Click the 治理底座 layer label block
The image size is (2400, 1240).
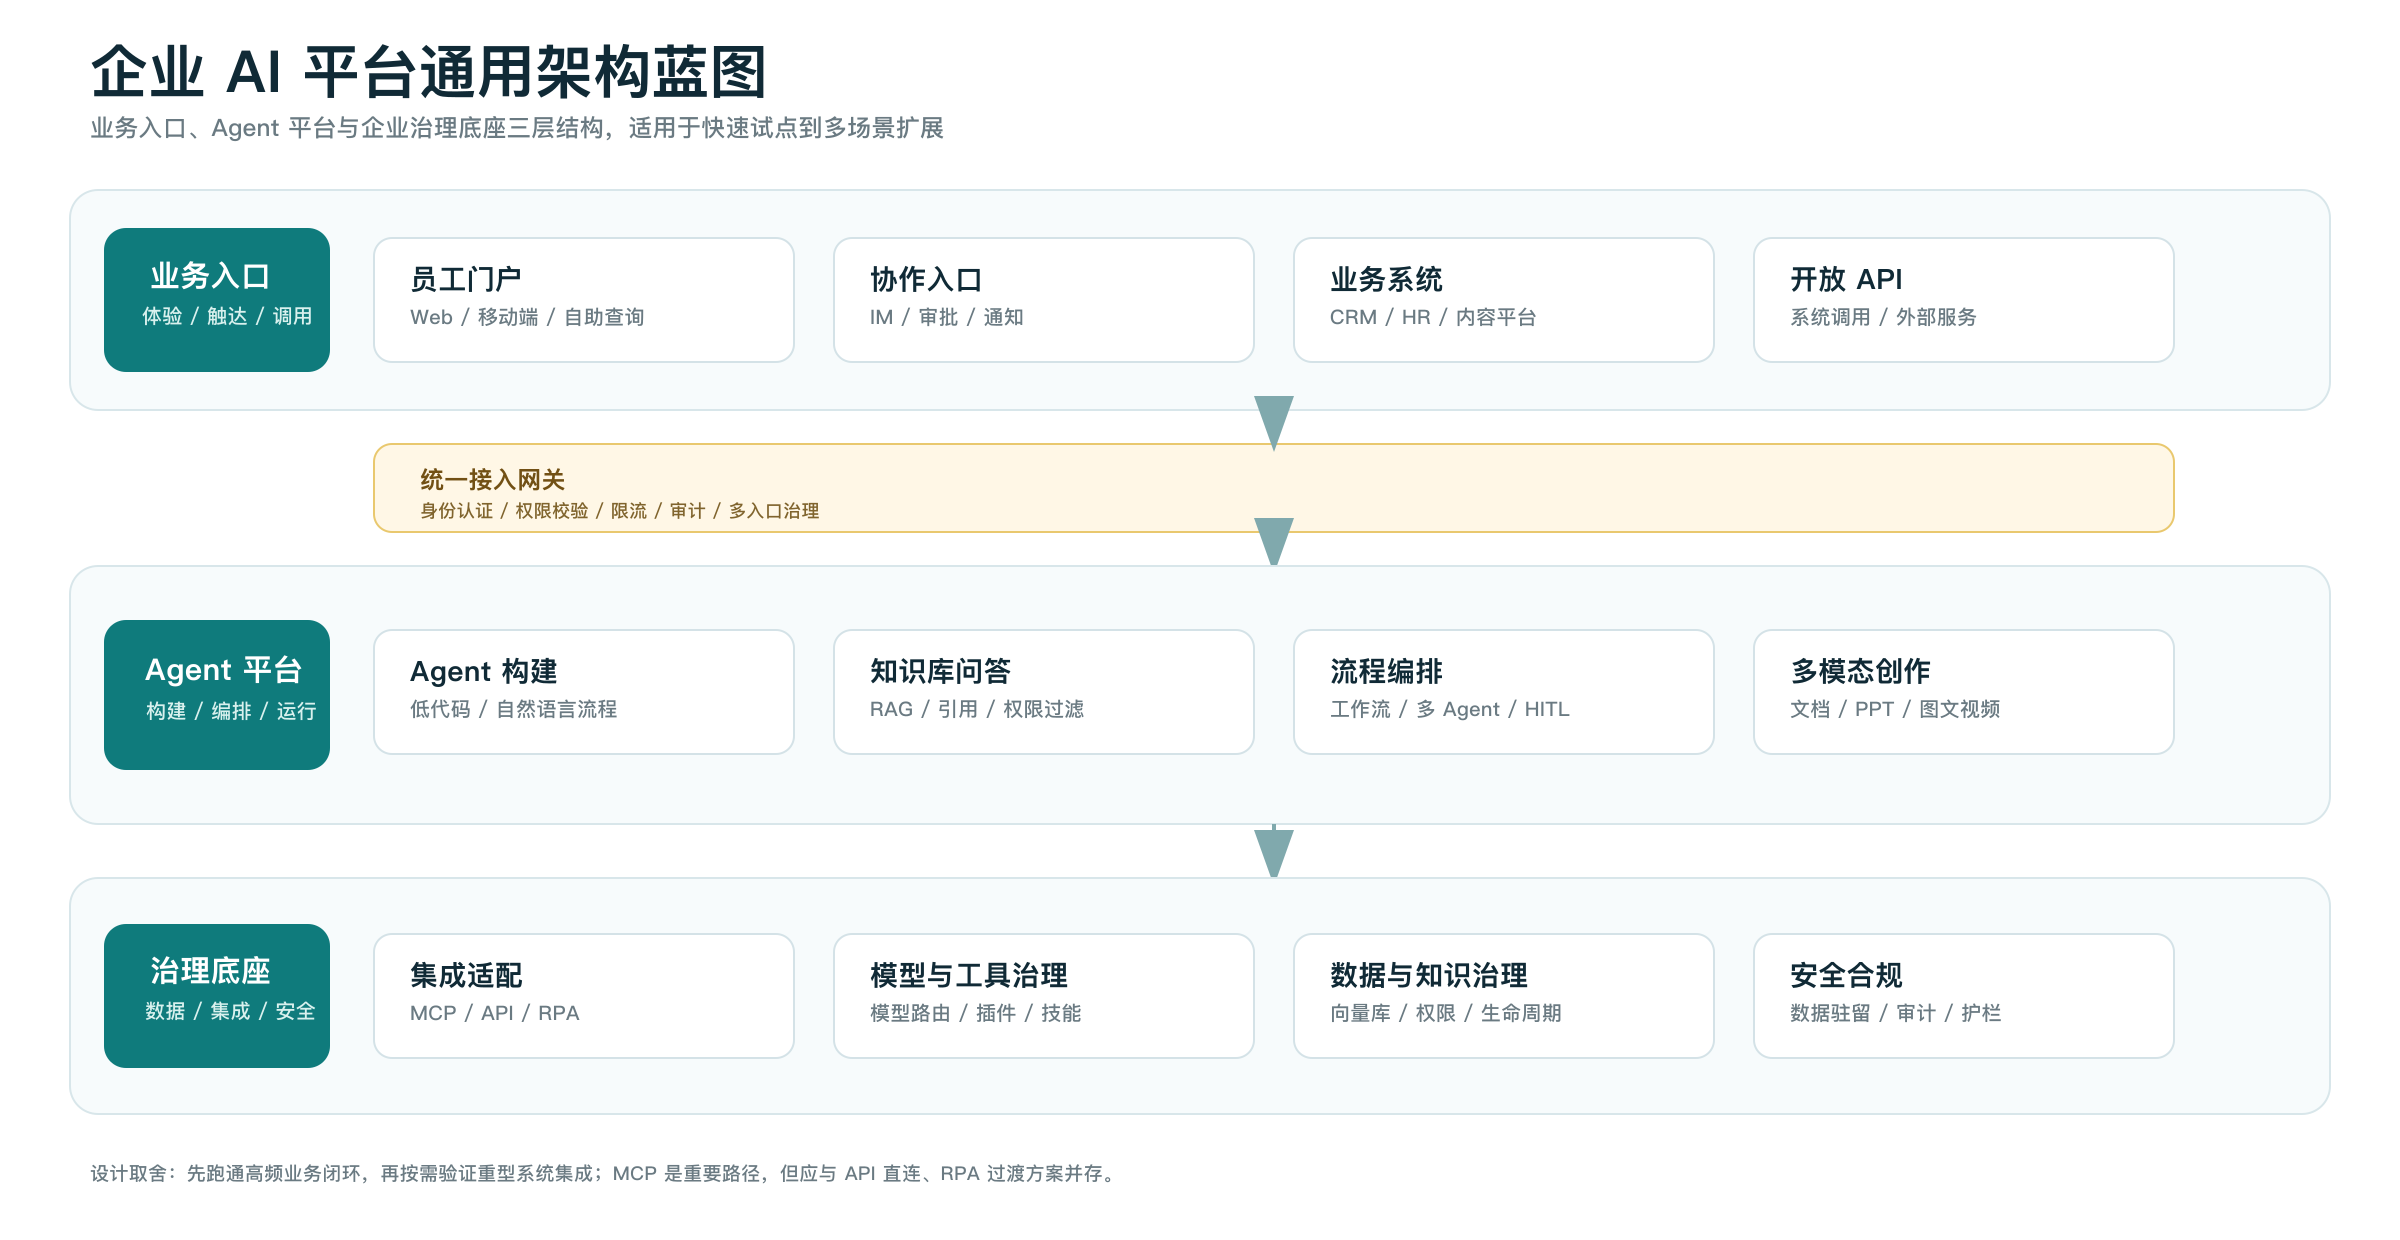217,996
